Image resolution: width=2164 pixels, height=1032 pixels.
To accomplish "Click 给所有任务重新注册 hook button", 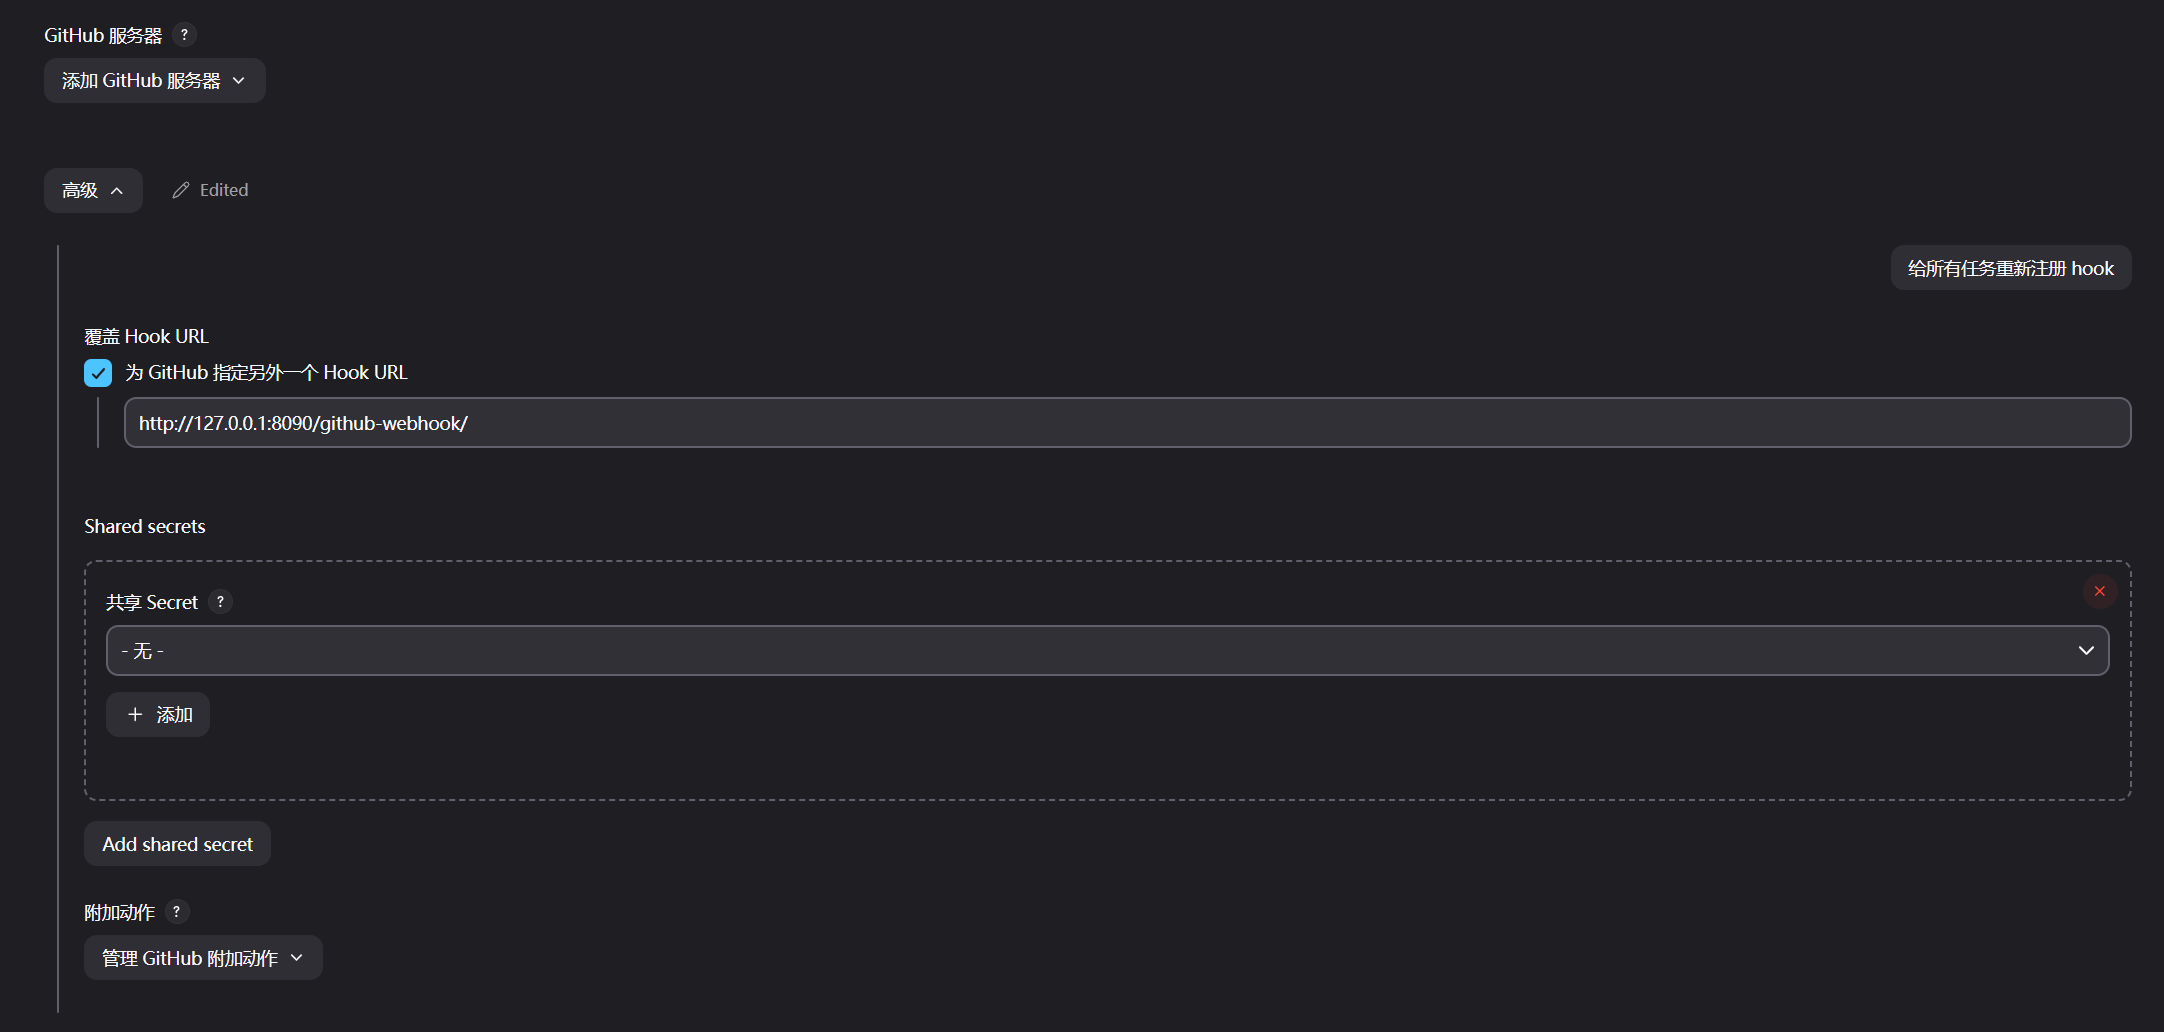I will [2010, 268].
